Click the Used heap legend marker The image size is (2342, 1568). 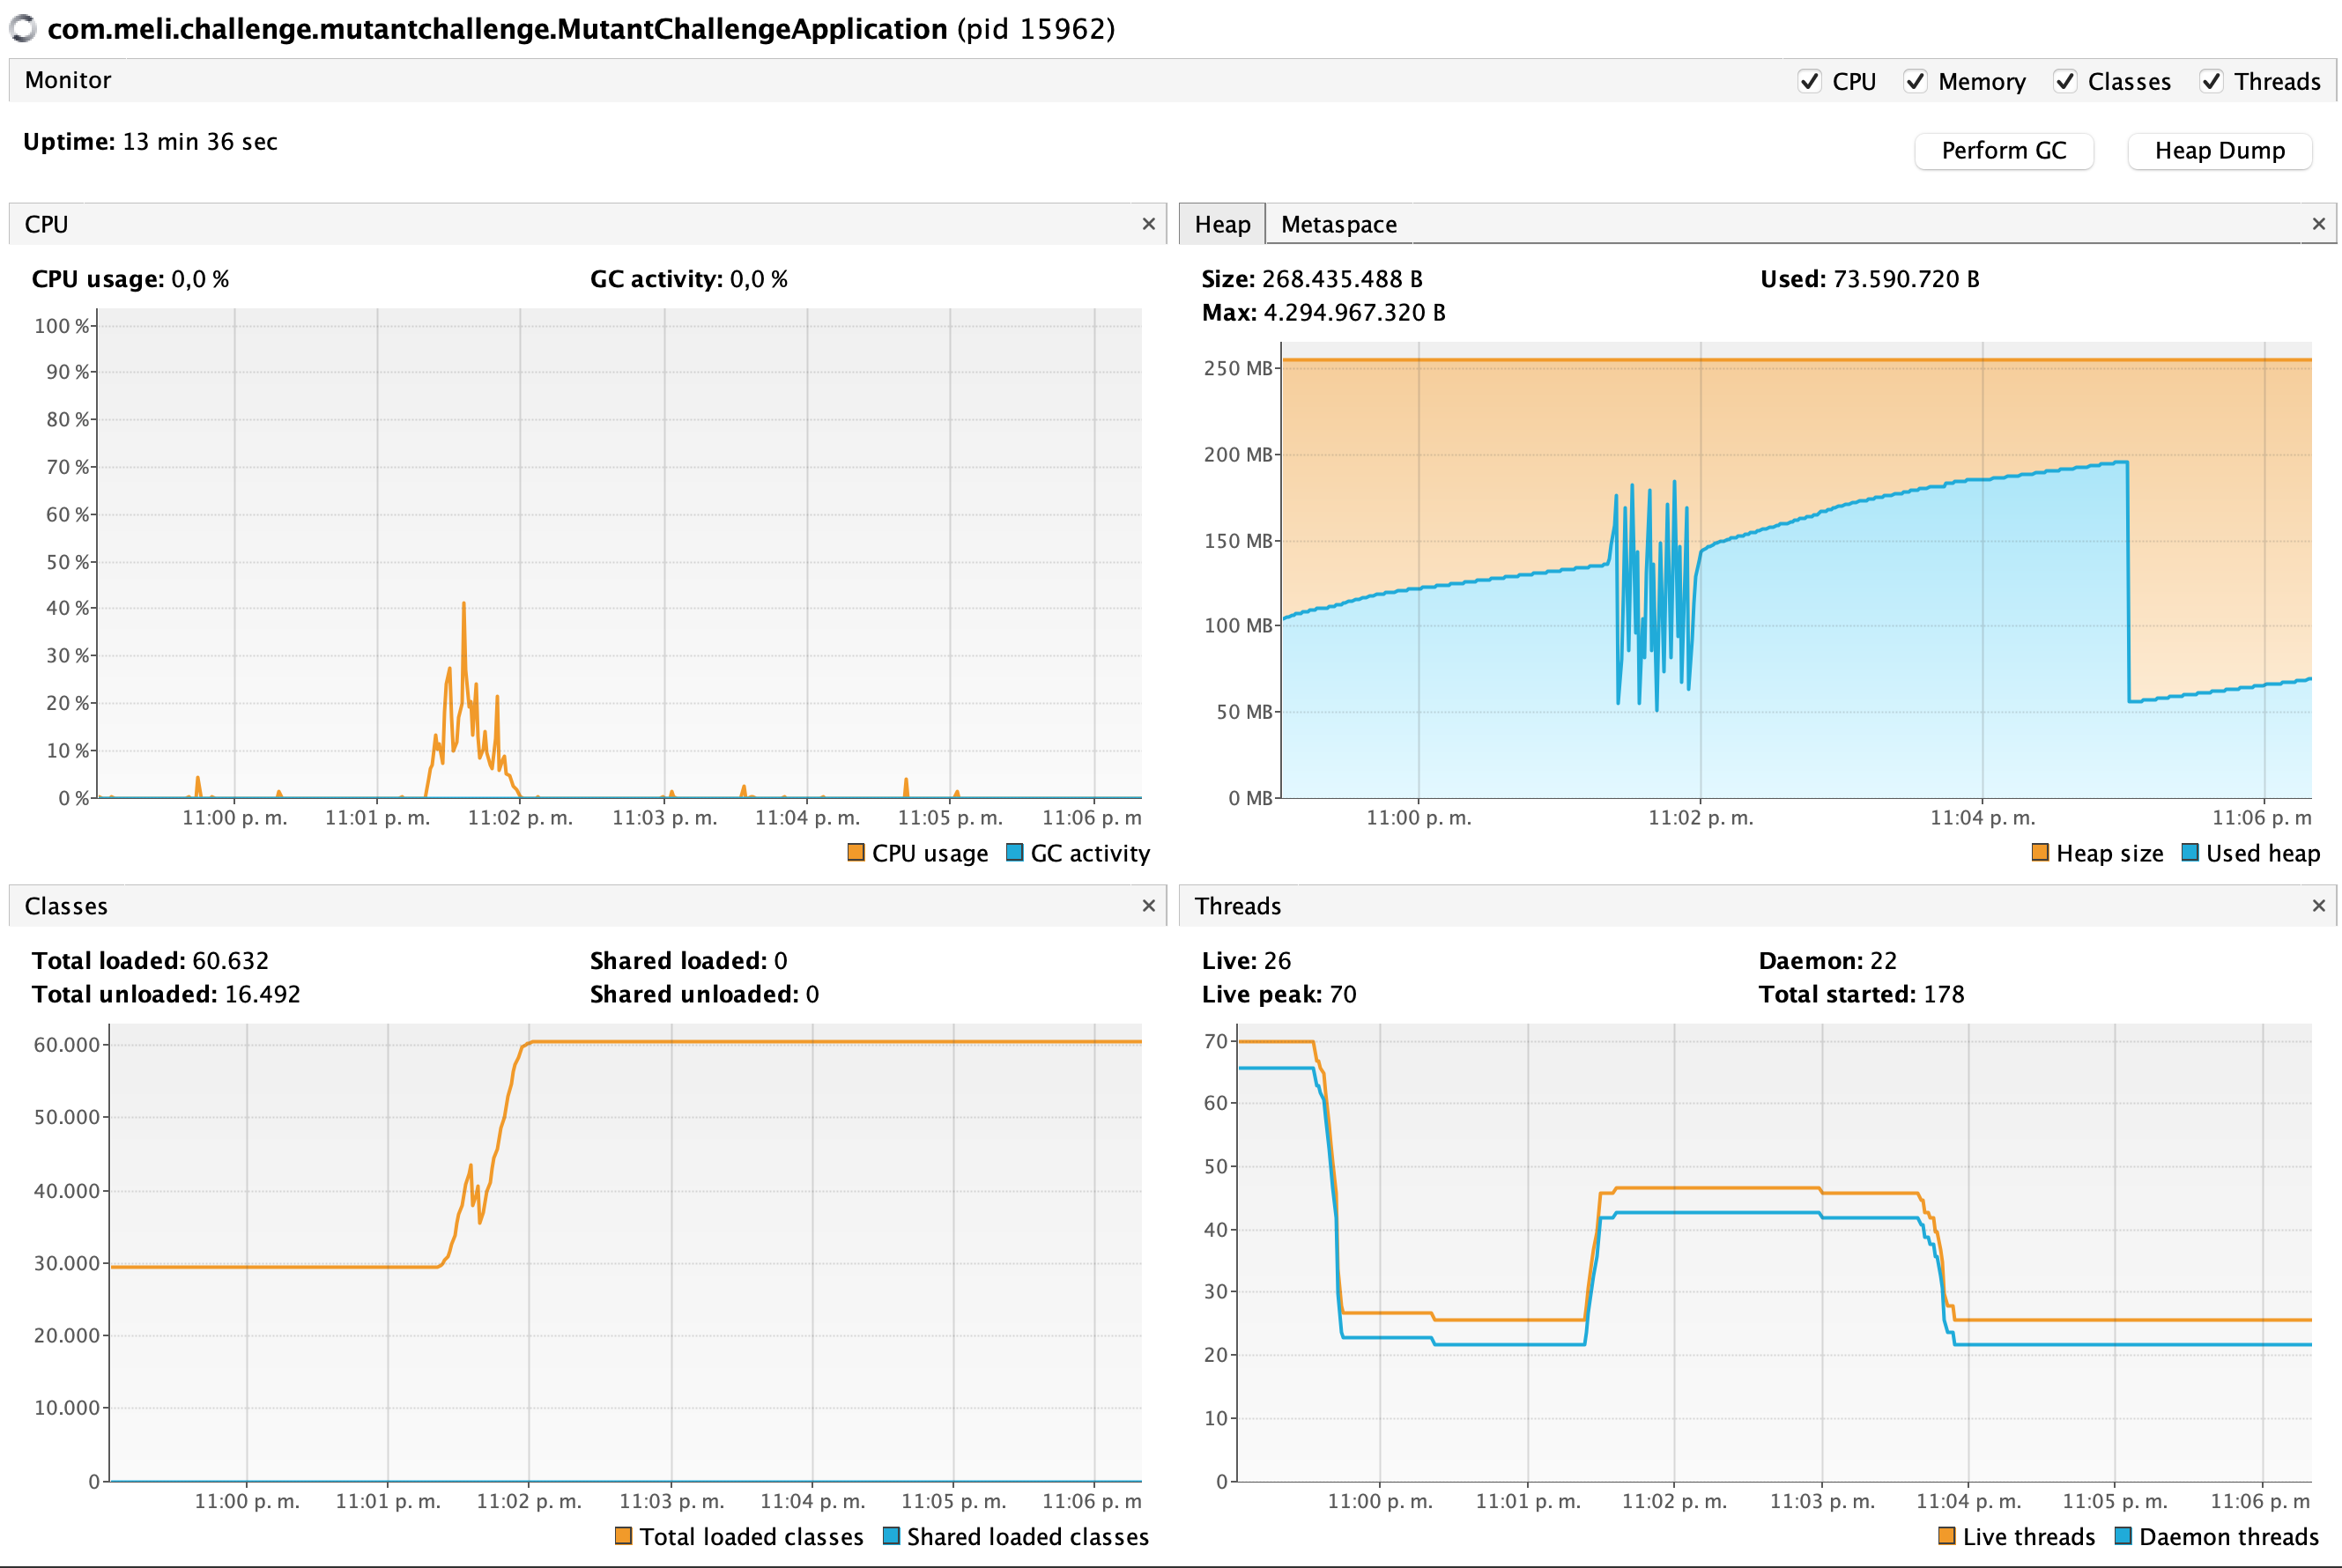point(2190,853)
